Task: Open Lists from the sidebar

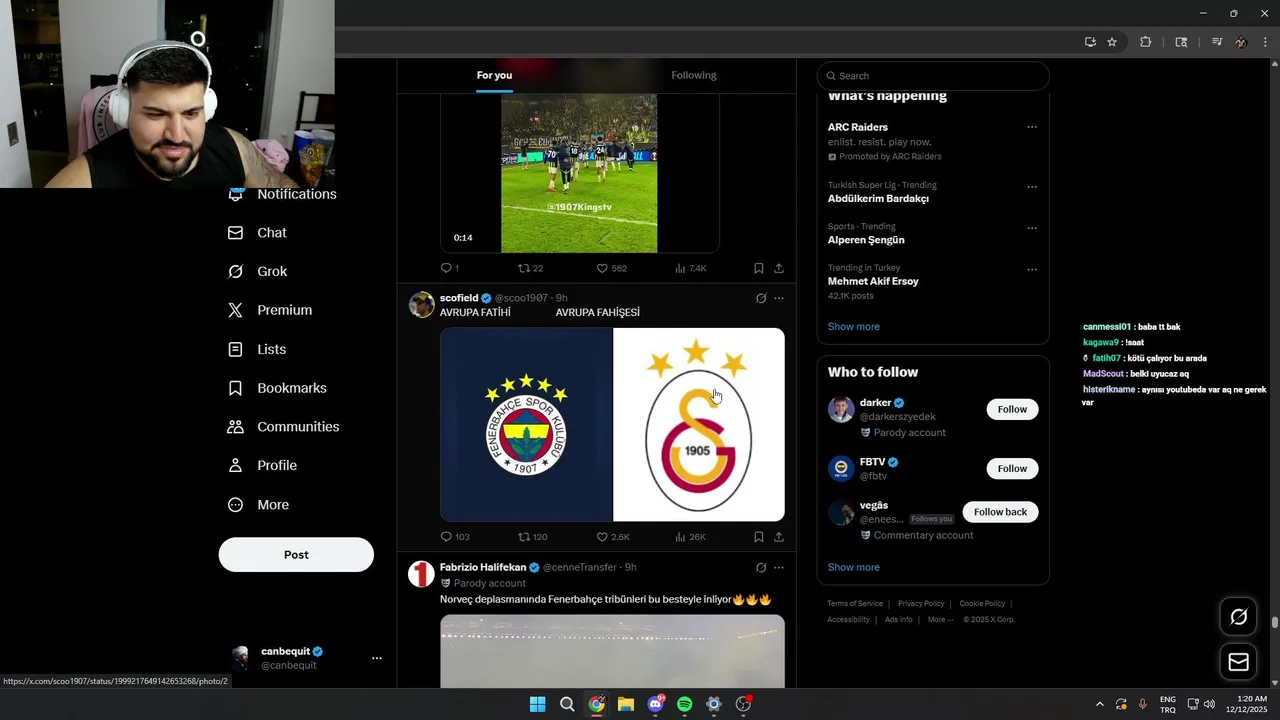Action: click(x=258, y=349)
